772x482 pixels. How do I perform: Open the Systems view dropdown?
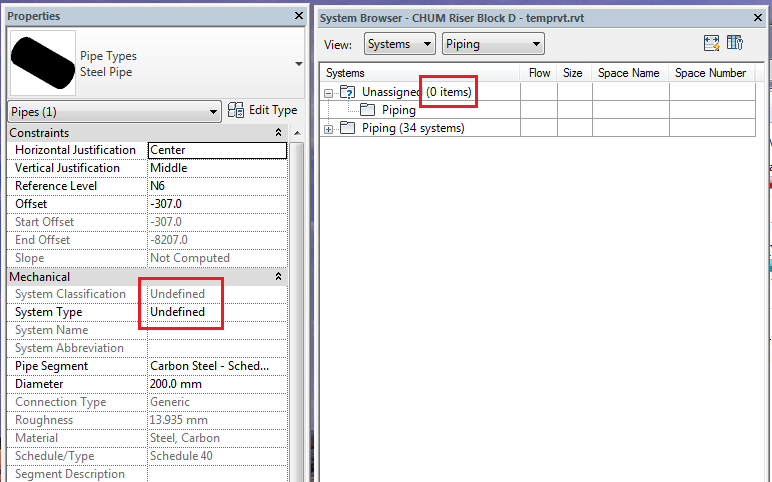click(x=400, y=44)
